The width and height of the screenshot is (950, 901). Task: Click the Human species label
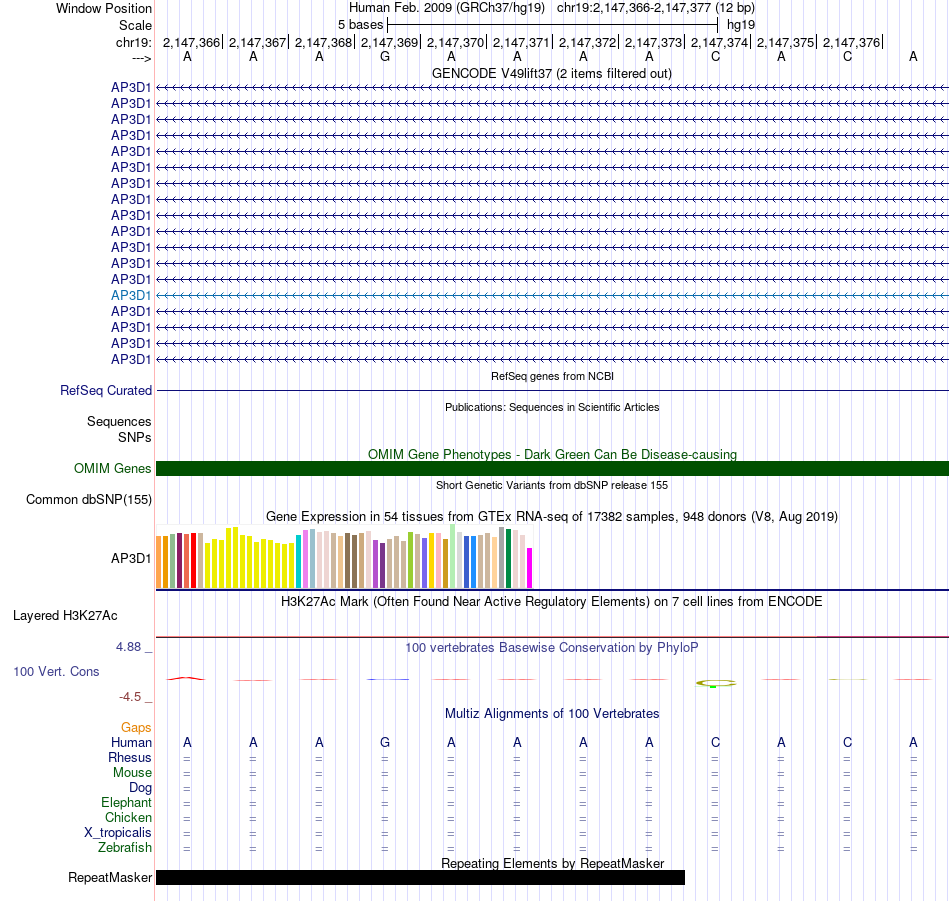[131, 742]
